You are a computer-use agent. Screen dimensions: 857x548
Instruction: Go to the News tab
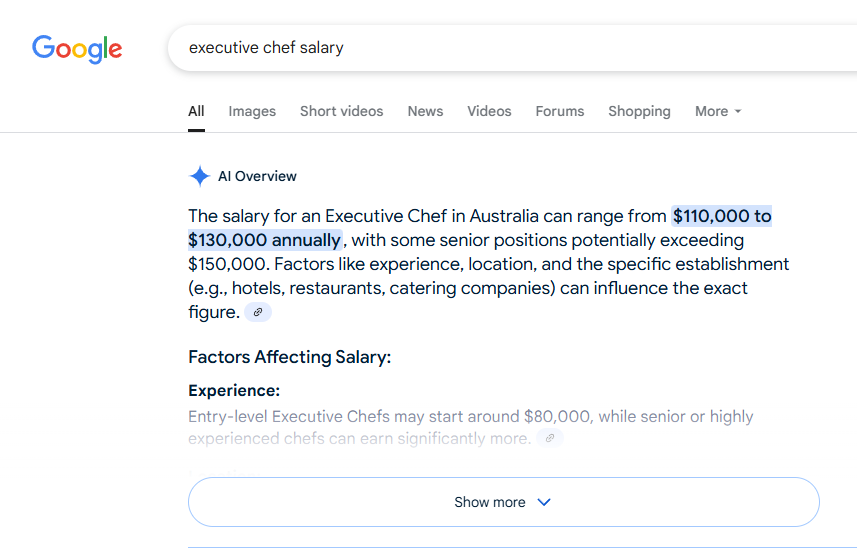(x=425, y=111)
